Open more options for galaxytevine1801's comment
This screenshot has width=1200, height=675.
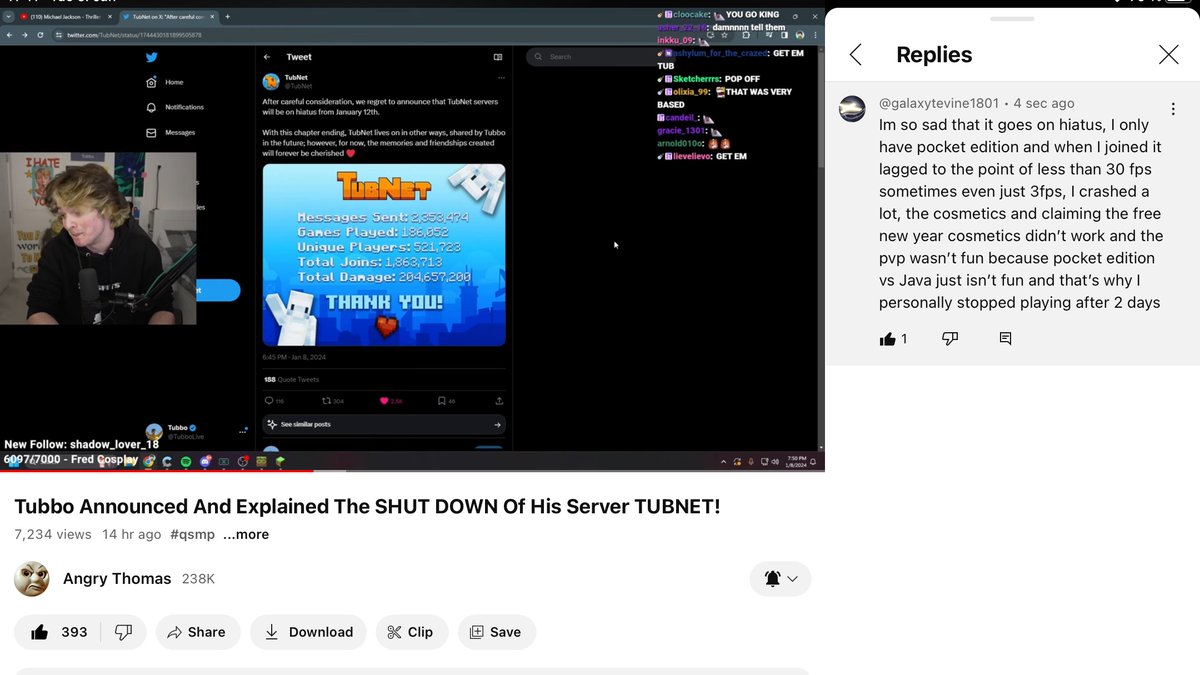(x=1172, y=108)
